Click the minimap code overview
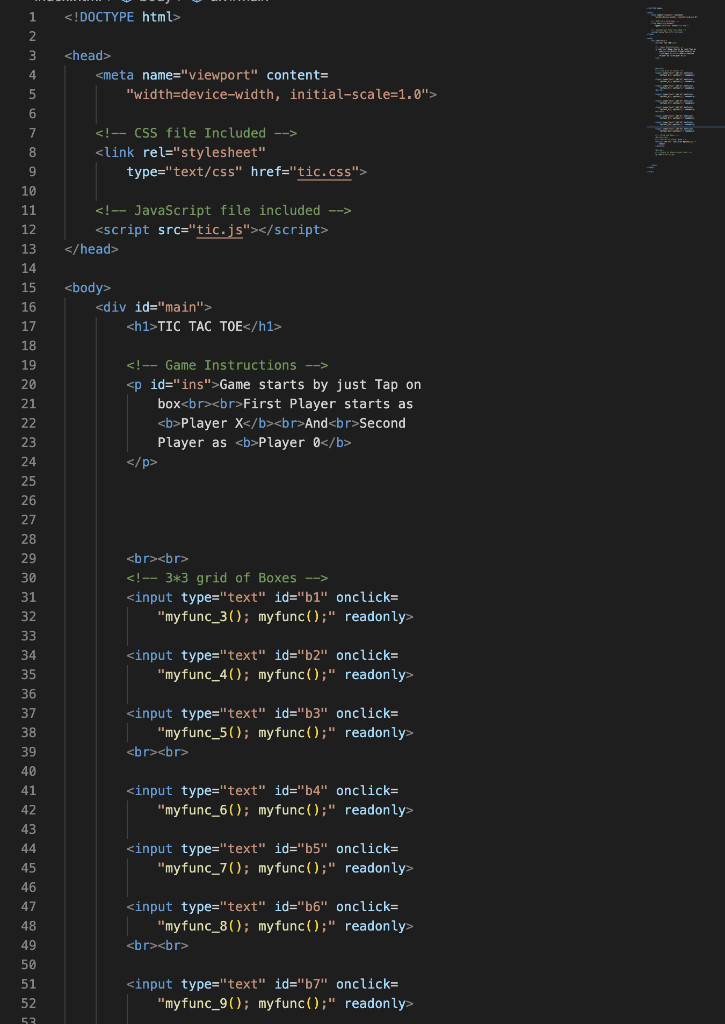Viewport: 725px width, 1024px height. click(x=674, y=91)
